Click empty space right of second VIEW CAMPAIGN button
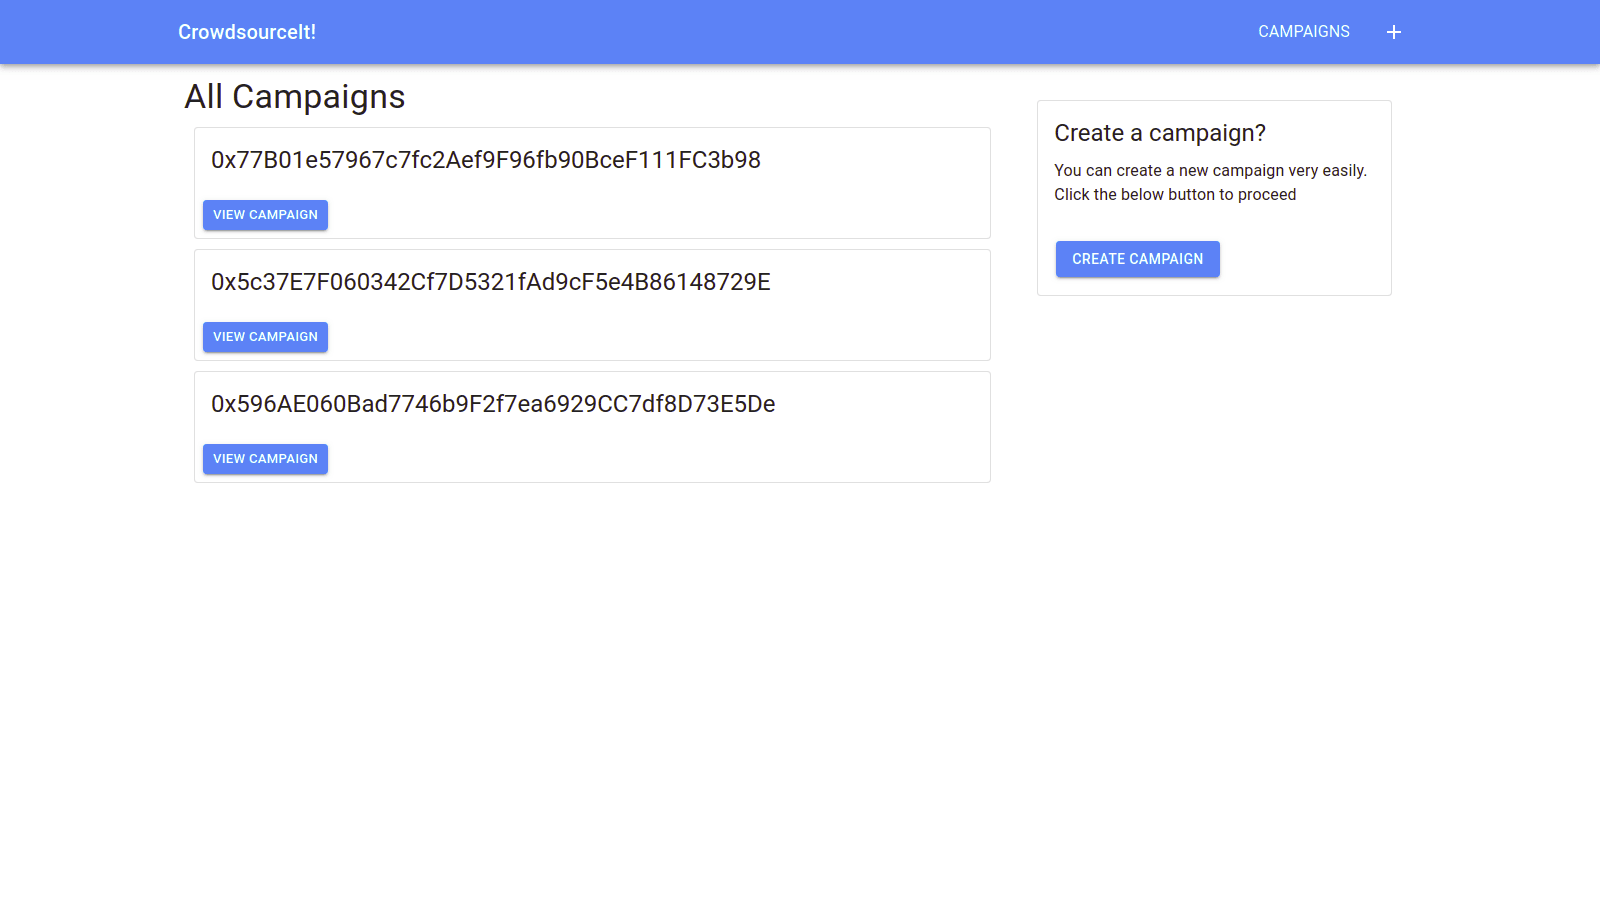The image size is (1600, 900). pos(650,337)
